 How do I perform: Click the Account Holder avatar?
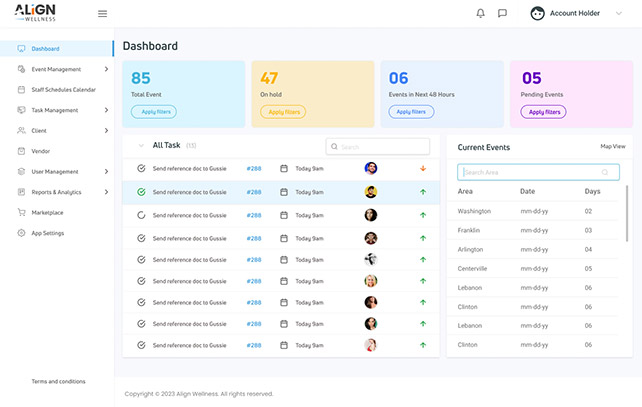pos(537,14)
